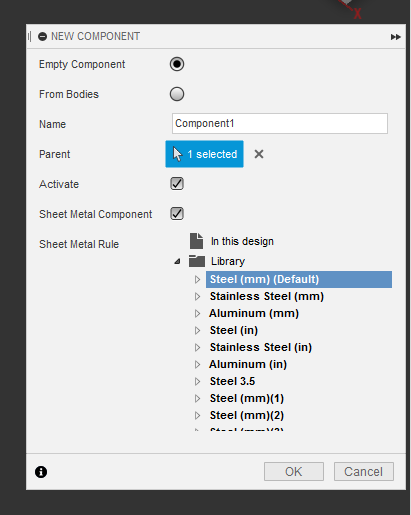This screenshot has width=411, height=515.
Task: Click the info icon at dialog bottom
Action: 41,472
